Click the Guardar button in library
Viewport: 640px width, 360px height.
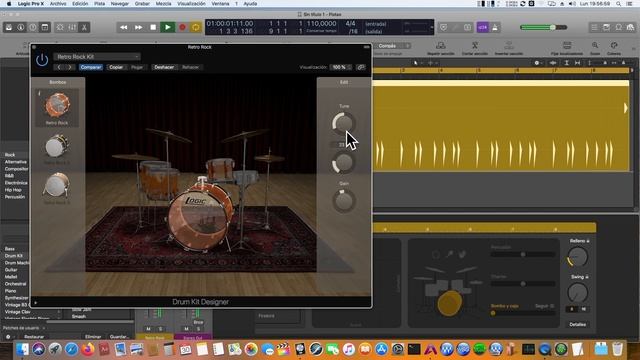coord(119,337)
